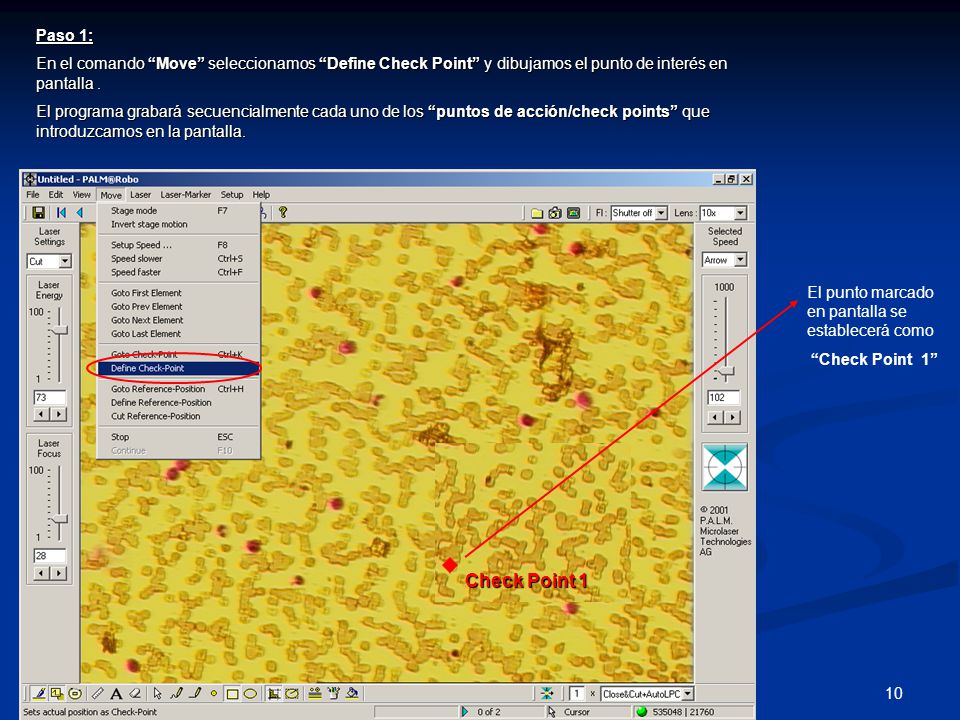Click the green monitor toolbar icon

pos(573,213)
